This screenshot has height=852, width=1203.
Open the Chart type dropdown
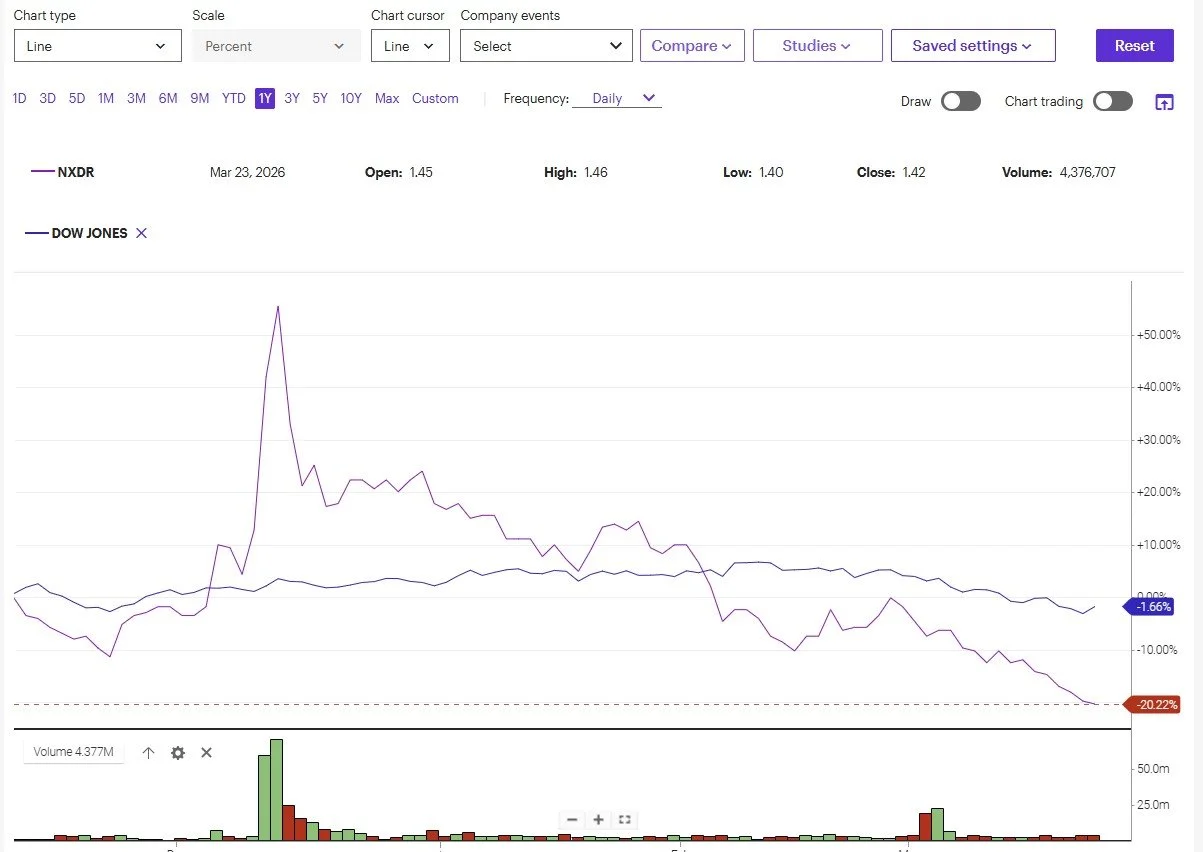[x=97, y=45]
